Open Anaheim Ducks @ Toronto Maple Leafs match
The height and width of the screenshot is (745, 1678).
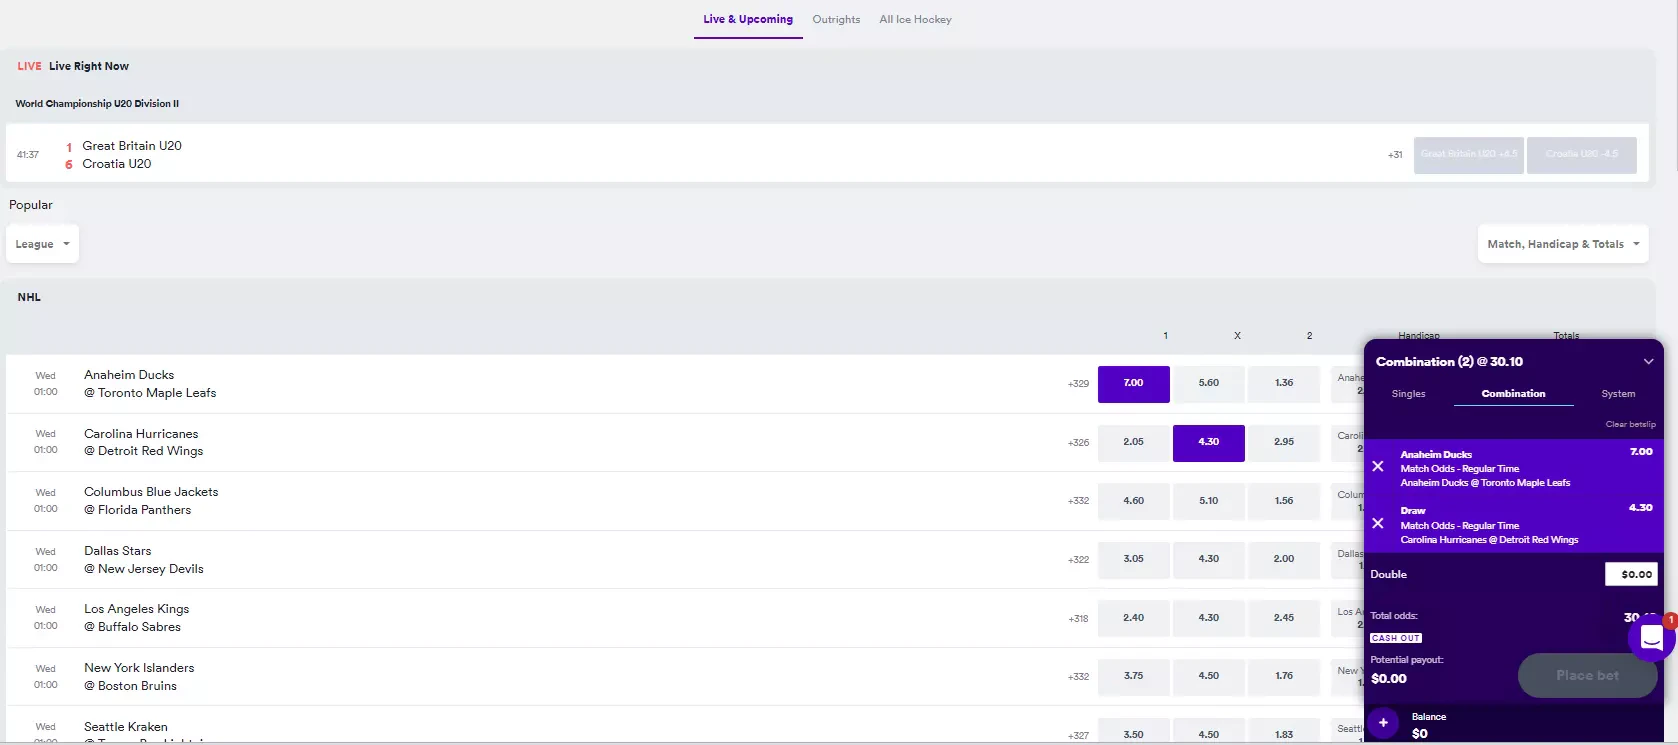[x=150, y=384]
